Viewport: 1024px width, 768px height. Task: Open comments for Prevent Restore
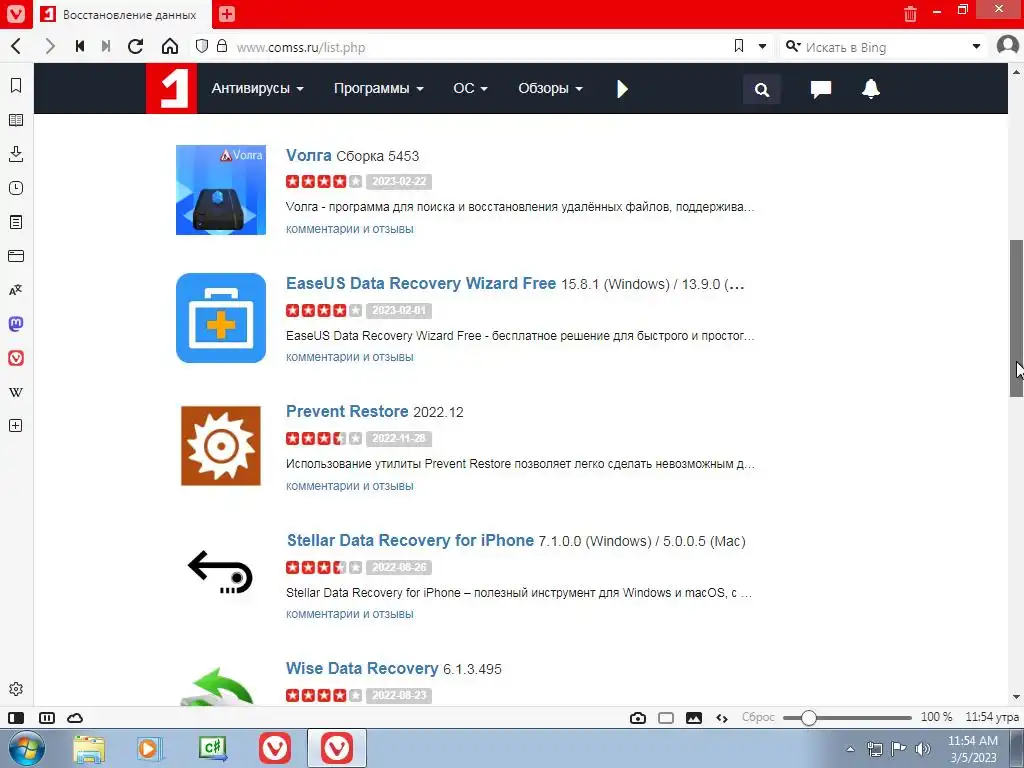pyautogui.click(x=349, y=485)
